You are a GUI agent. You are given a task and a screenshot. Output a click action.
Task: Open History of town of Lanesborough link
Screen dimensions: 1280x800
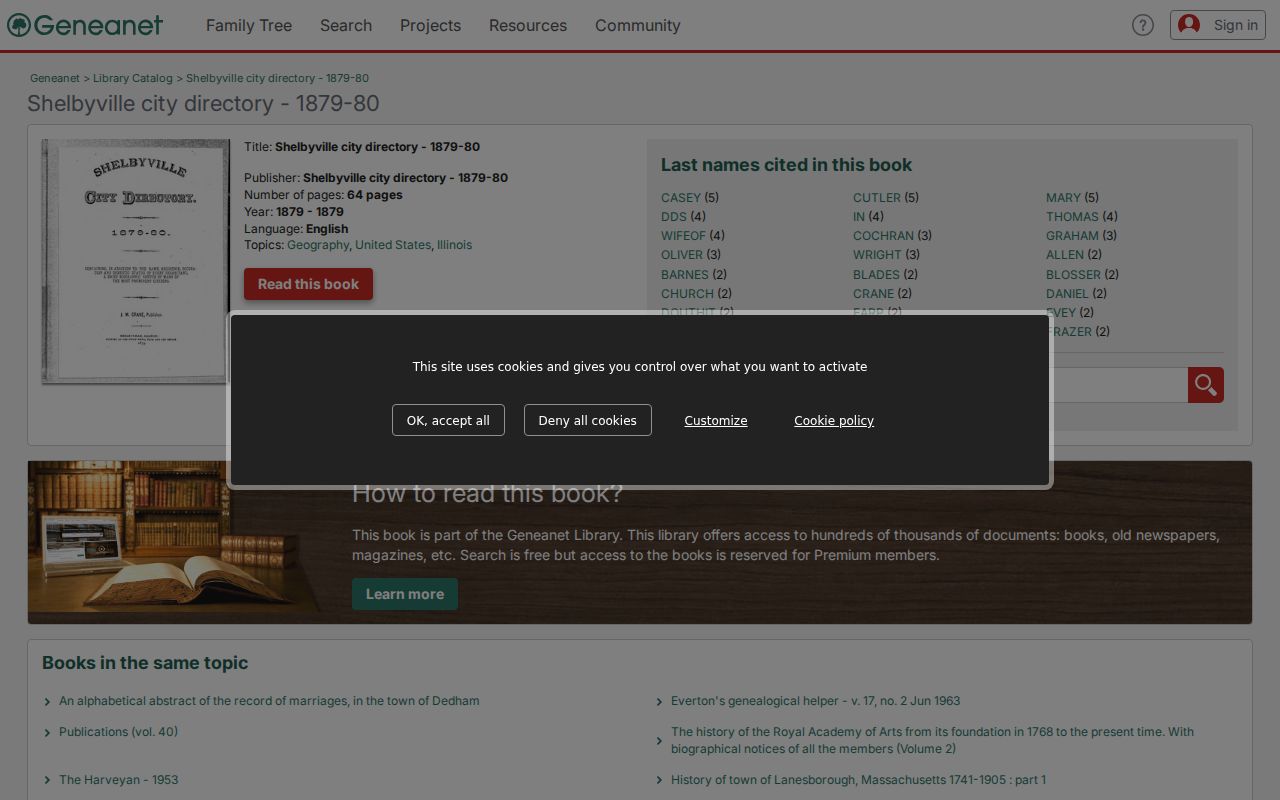pyautogui.click(x=858, y=780)
